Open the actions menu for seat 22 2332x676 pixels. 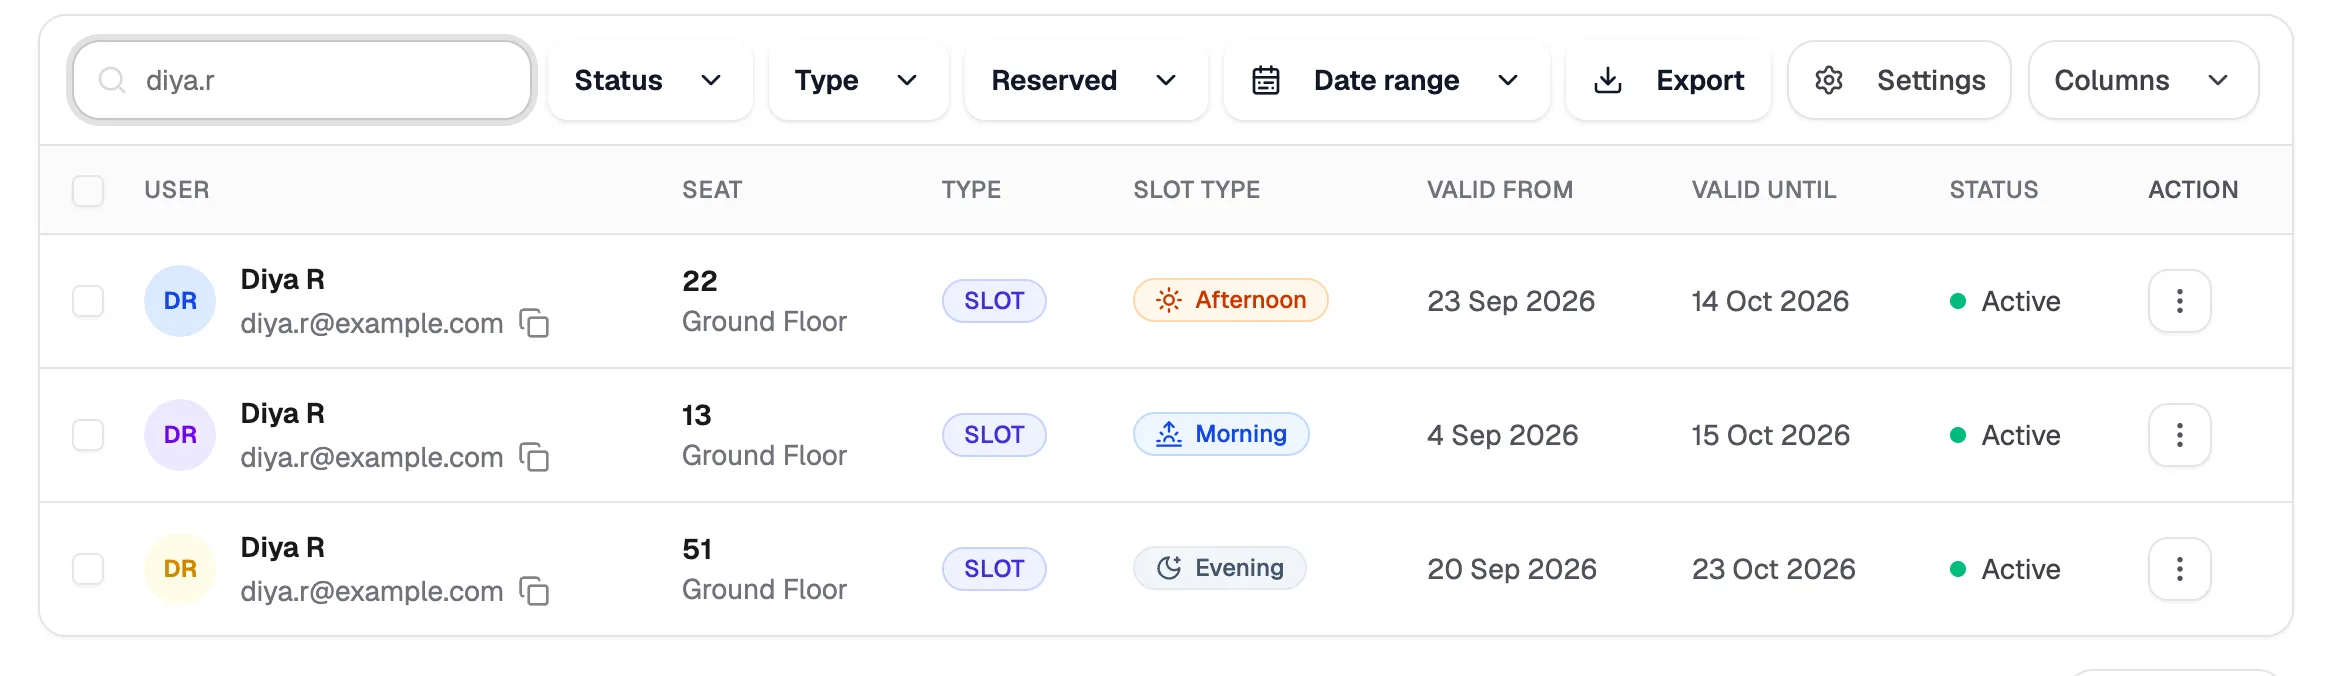point(2179,301)
